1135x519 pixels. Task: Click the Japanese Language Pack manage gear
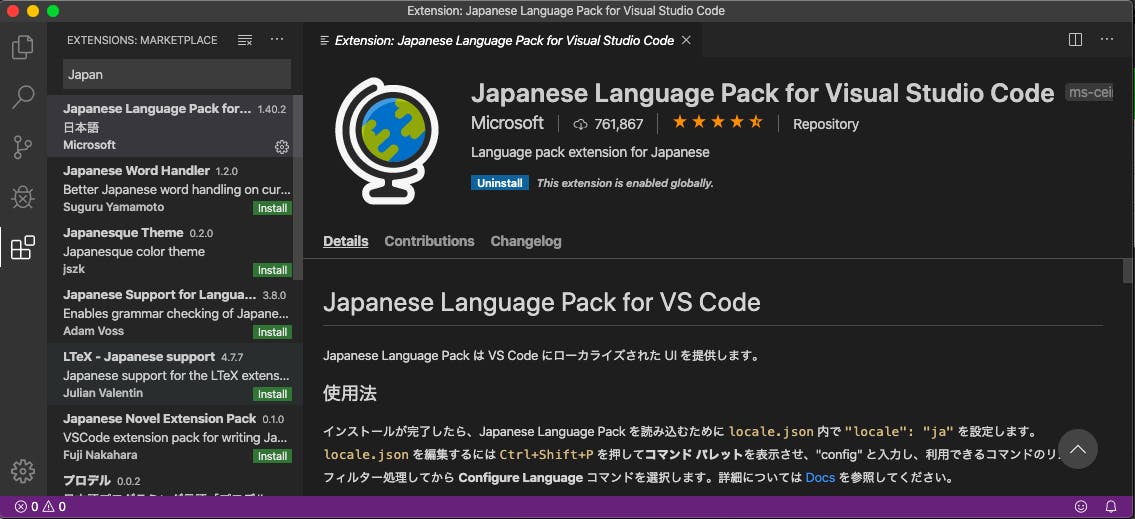click(282, 147)
